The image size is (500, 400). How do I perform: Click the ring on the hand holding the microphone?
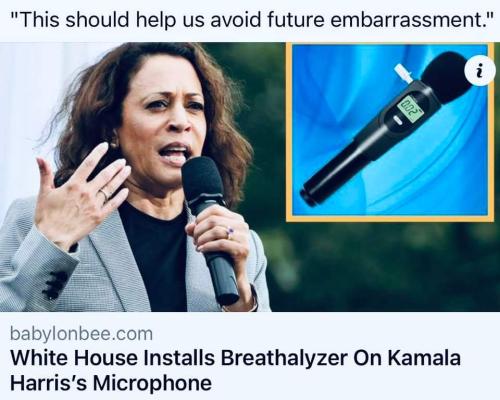230,231
